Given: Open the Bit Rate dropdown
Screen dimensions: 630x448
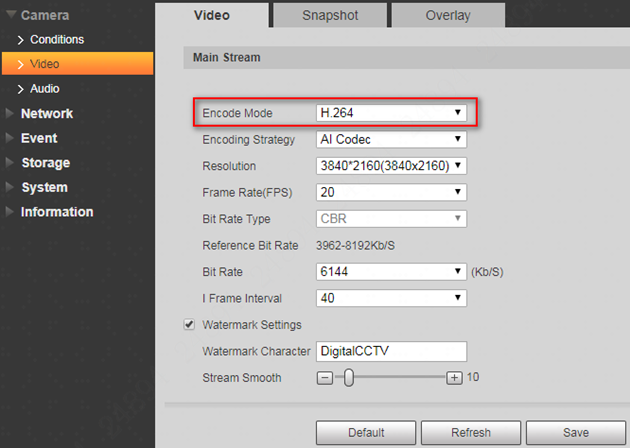Looking at the screenshot, I should 391,272.
